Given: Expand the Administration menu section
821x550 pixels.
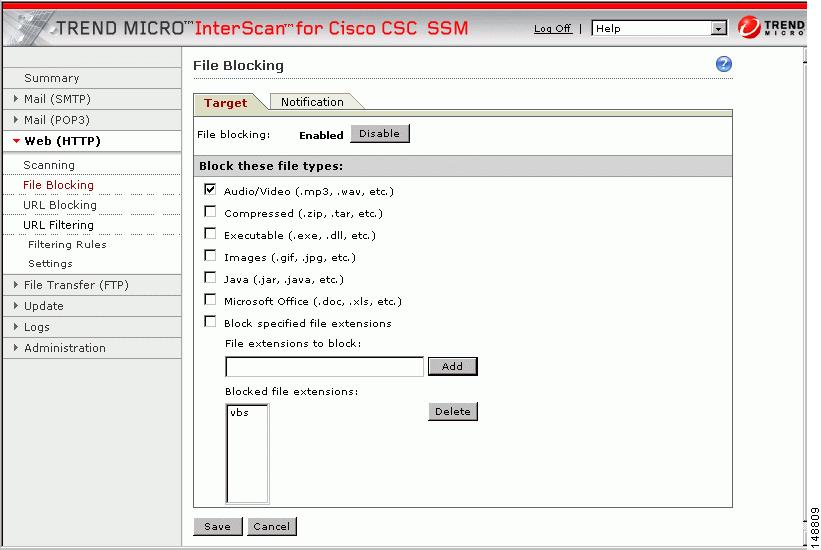Looking at the screenshot, I should [92, 348].
